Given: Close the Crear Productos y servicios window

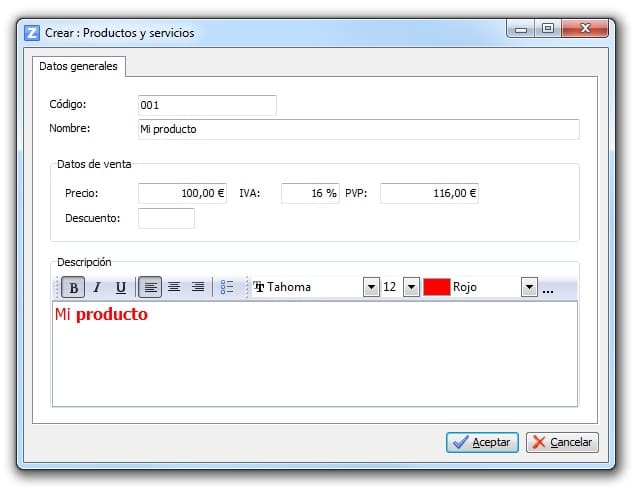Looking at the screenshot, I should [585, 29].
